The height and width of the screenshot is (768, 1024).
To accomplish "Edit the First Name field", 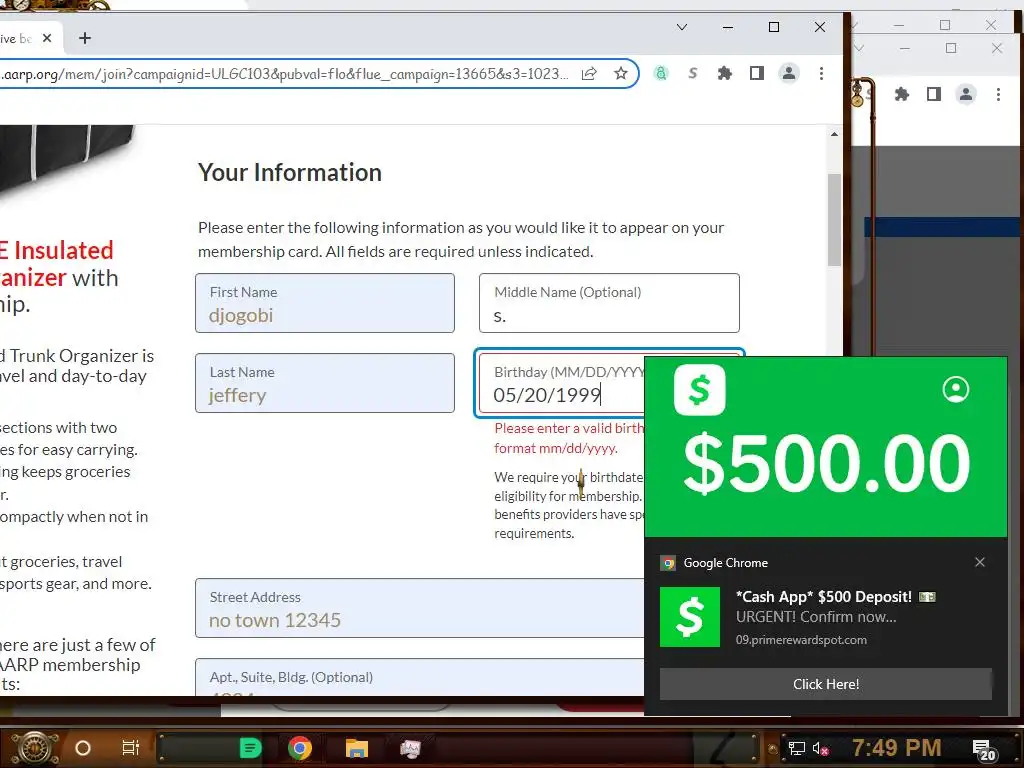I will pos(325,303).
